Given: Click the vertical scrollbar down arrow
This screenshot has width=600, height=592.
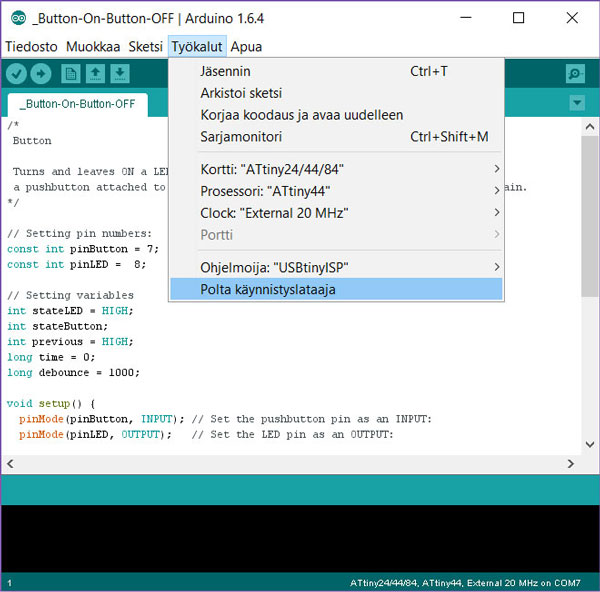Looking at the screenshot, I should [590, 444].
